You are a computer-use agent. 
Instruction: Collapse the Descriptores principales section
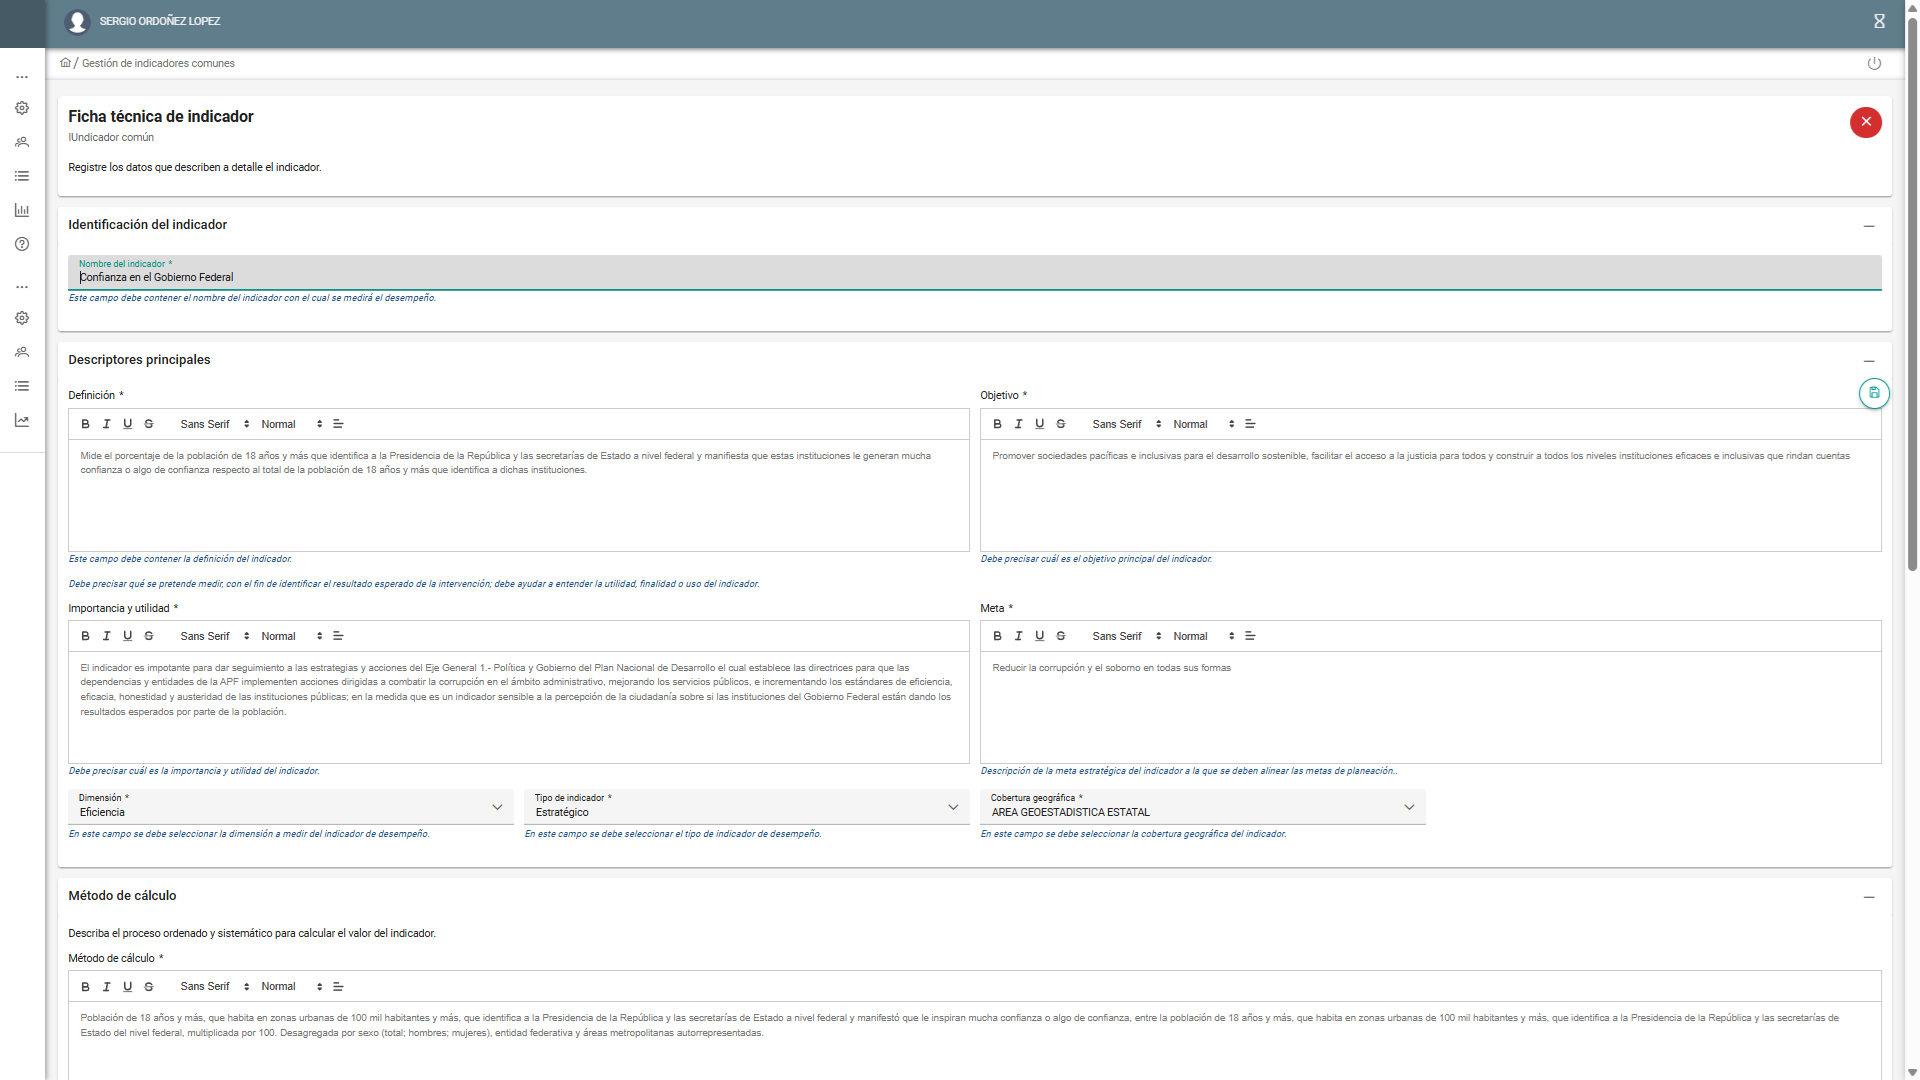point(1868,361)
